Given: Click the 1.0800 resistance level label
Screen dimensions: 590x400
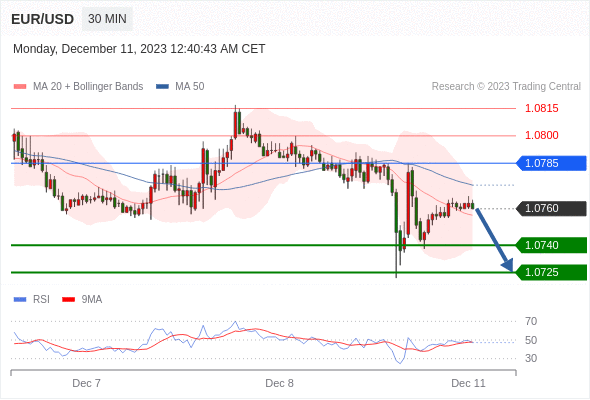Looking at the screenshot, I should point(541,135).
